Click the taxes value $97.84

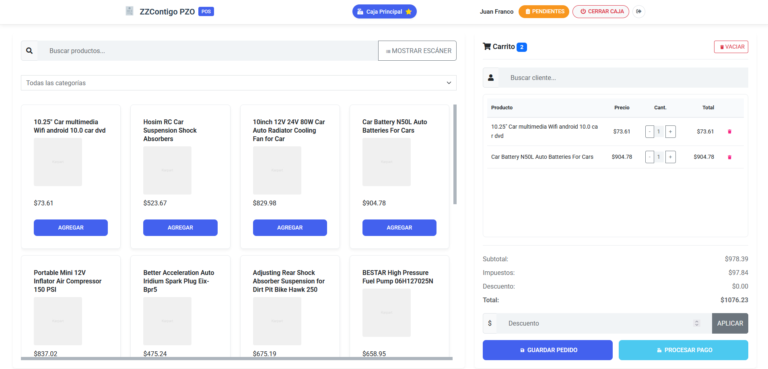click(x=738, y=272)
